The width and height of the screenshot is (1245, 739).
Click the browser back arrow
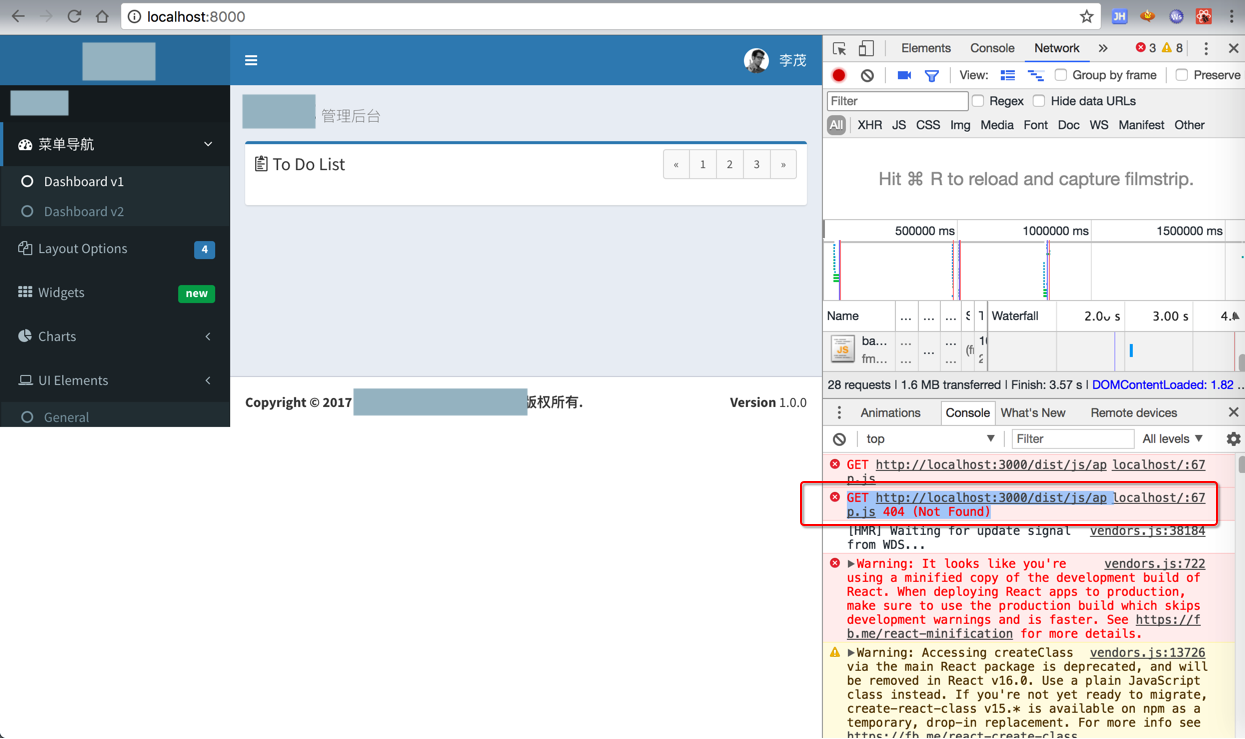[x=18, y=16]
